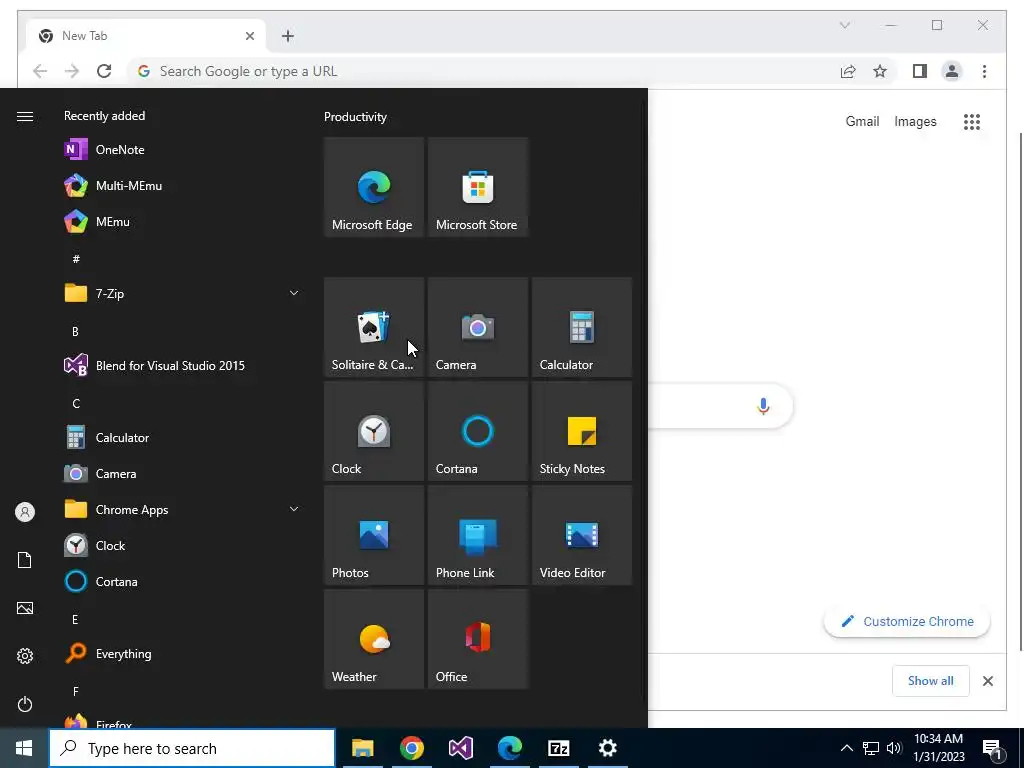
Task: Bookmark this tab with the star
Action: click(880, 71)
